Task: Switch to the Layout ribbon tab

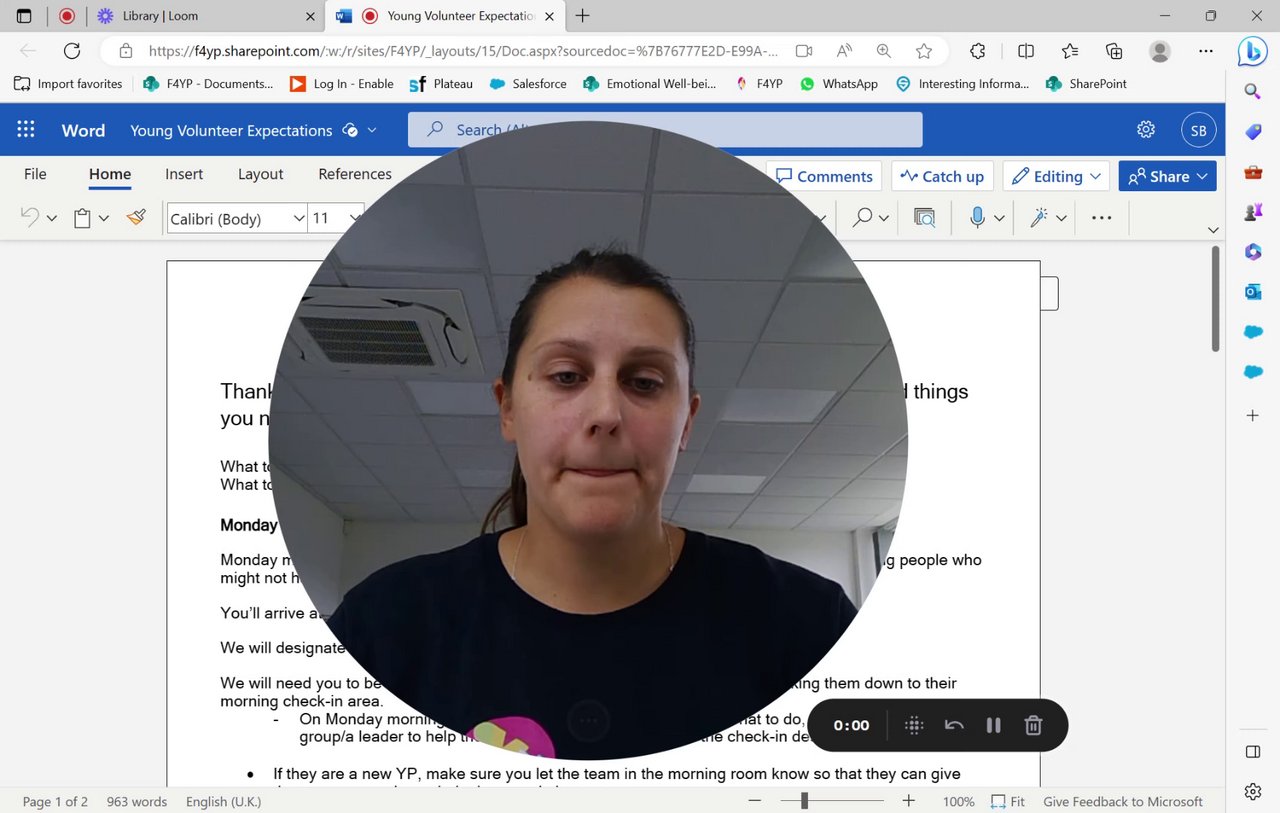Action: pos(261,174)
